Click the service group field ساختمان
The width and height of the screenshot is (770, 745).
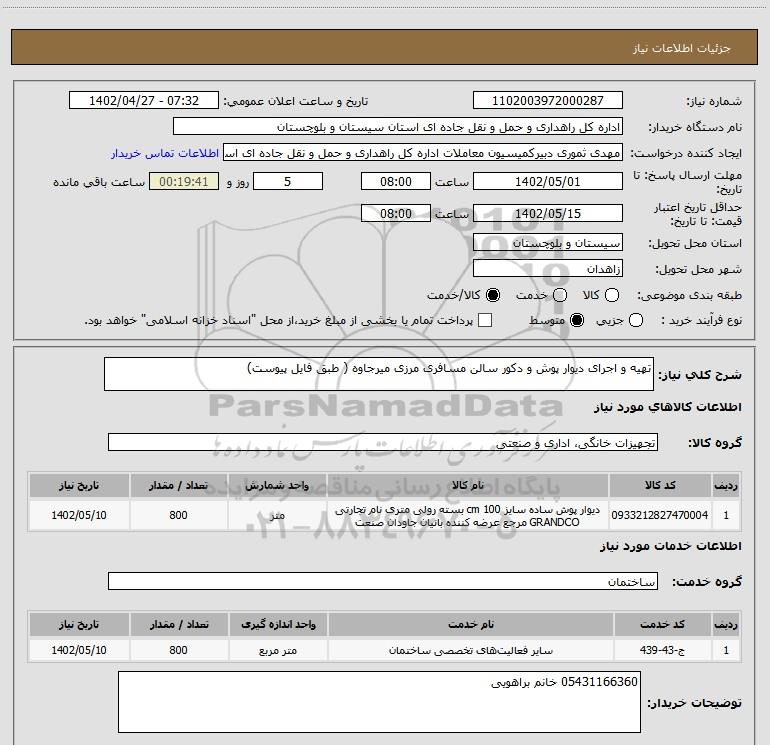click(383, 581)
